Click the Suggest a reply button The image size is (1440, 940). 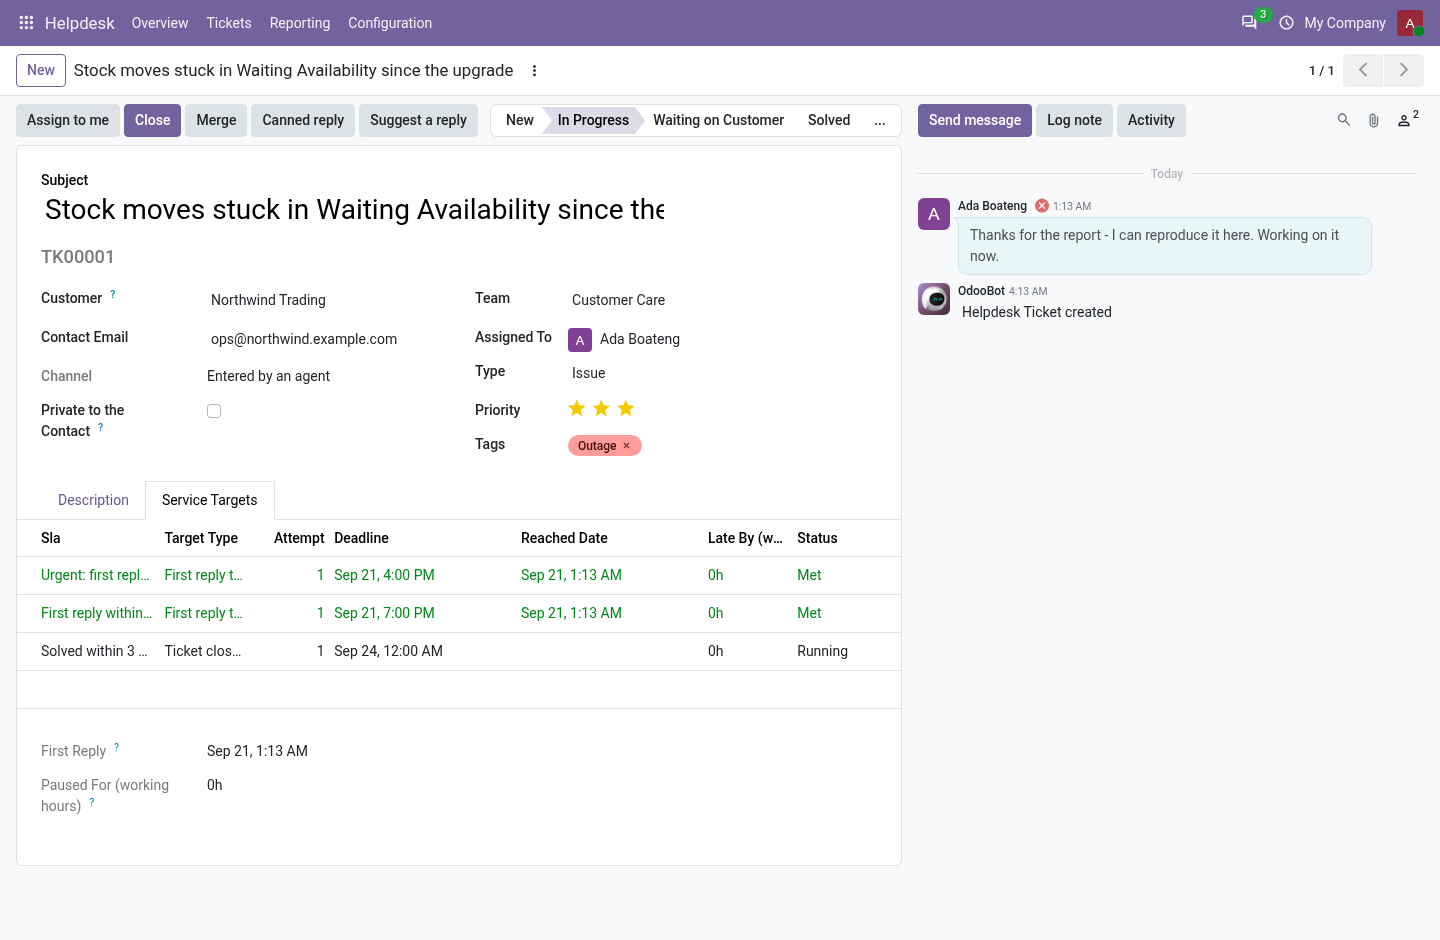click(x=418, y=120)
